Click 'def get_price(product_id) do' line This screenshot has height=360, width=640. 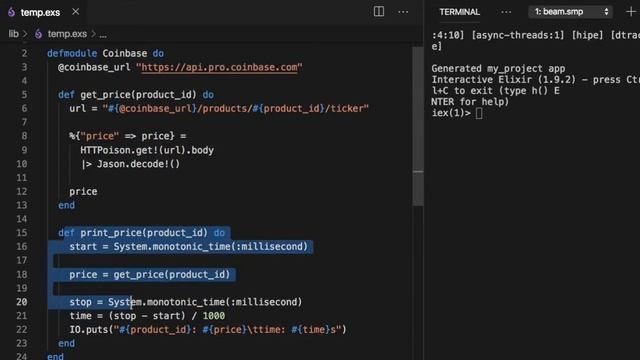tap(136, 95)
